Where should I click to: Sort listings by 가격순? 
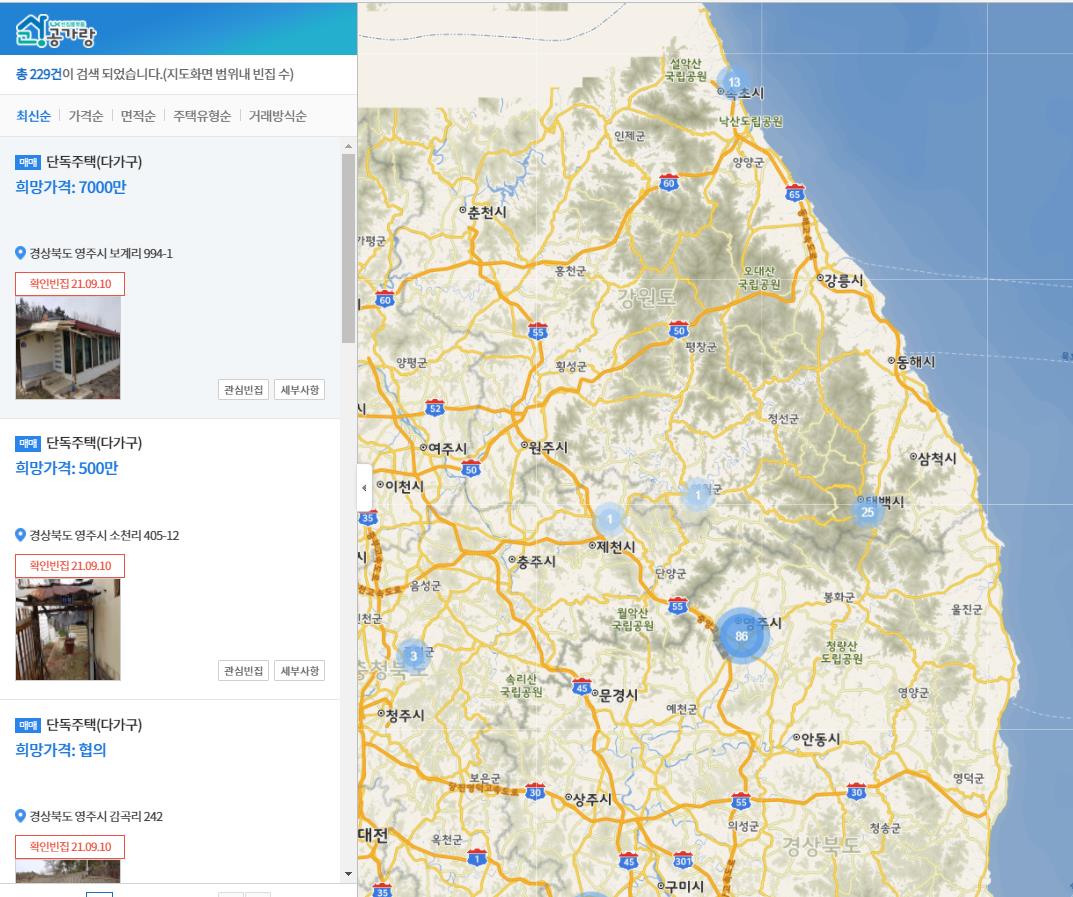point(86,116)
